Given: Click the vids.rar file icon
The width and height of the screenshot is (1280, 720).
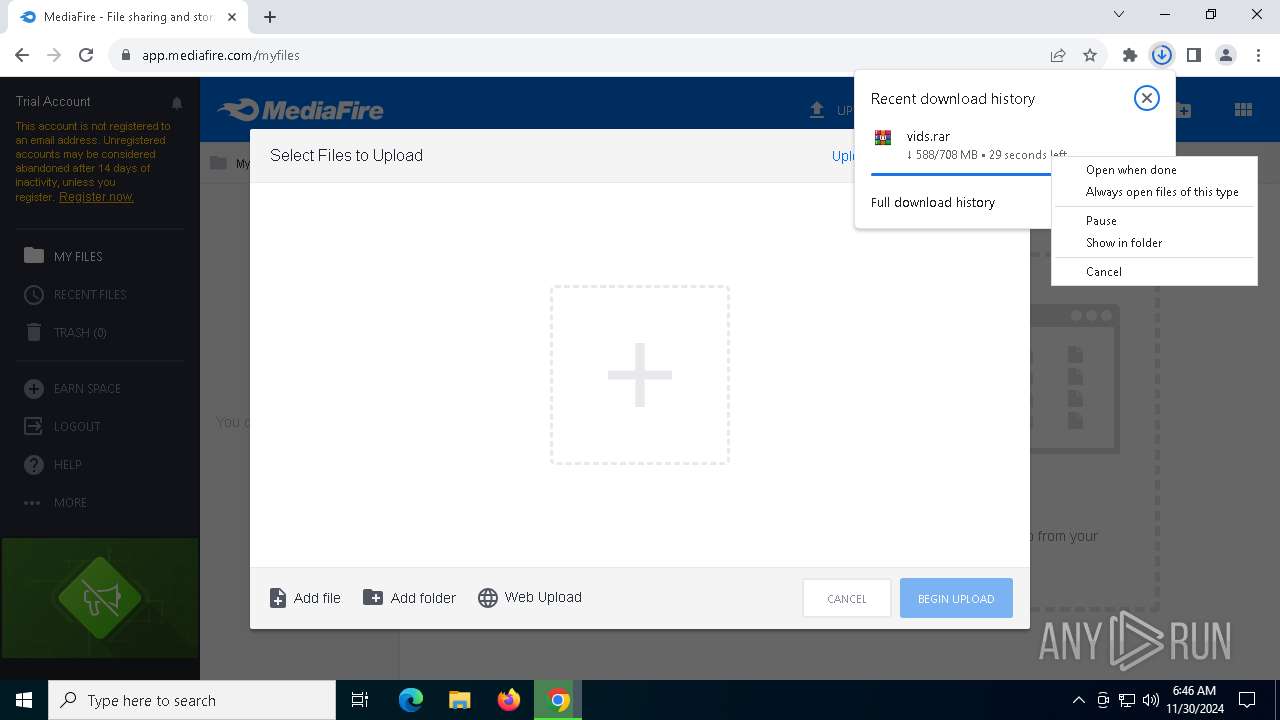Looking at the screenshot, I should pos(883,138).
